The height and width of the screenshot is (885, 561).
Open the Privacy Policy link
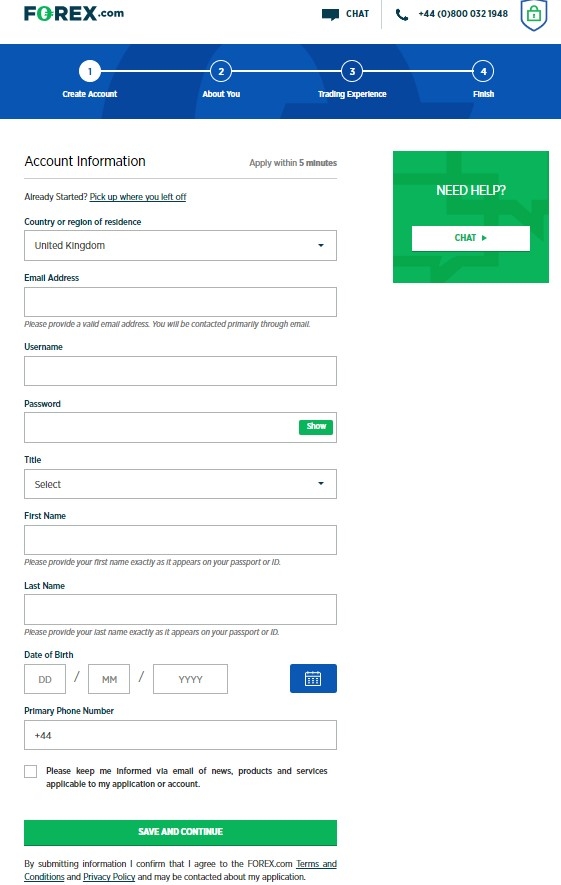click(109, 877)
